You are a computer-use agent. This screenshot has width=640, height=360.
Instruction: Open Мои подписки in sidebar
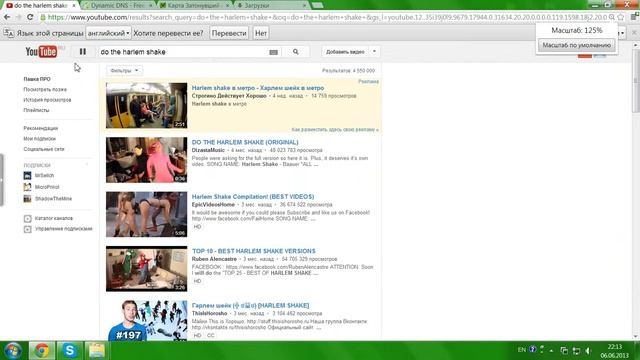tap(40, 139)
